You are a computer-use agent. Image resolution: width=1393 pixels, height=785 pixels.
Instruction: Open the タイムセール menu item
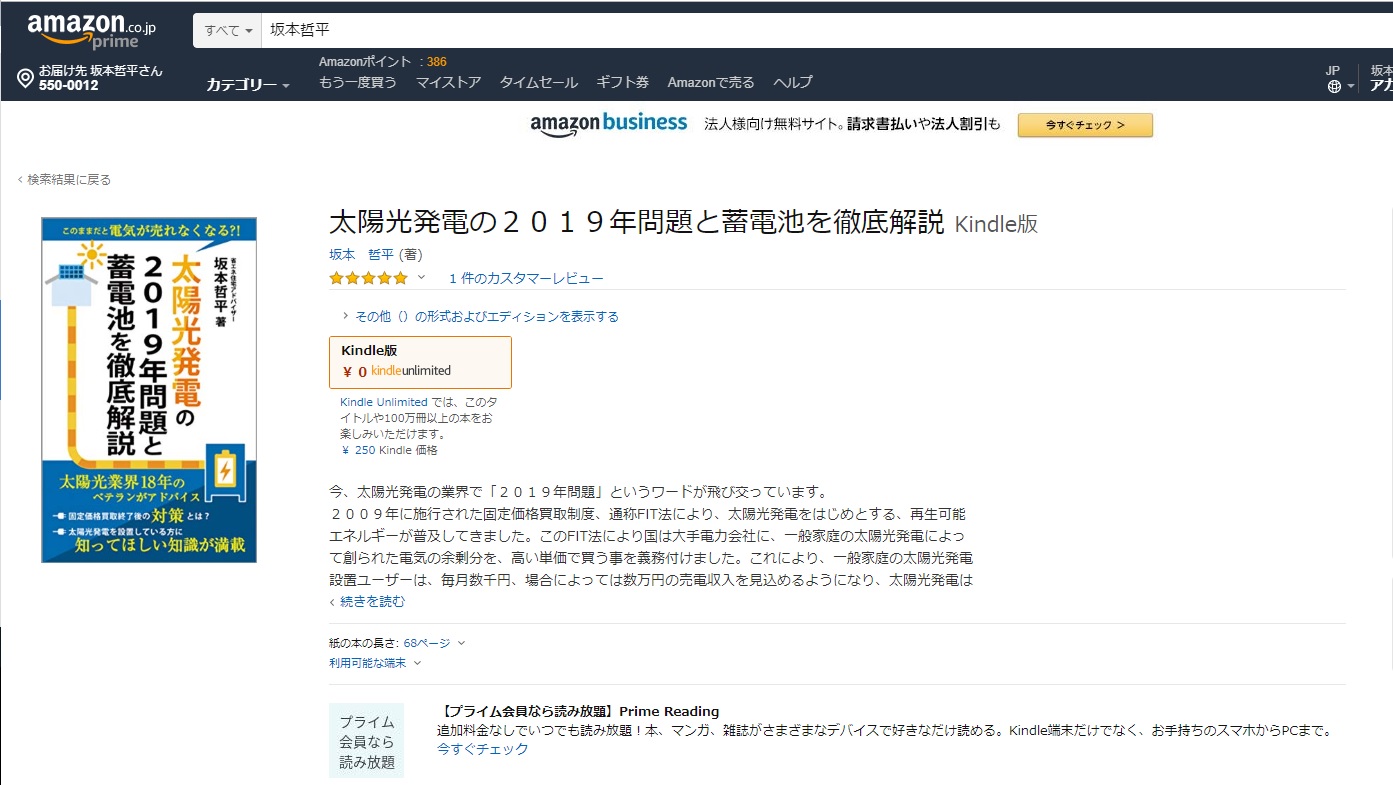pos(538,82)
